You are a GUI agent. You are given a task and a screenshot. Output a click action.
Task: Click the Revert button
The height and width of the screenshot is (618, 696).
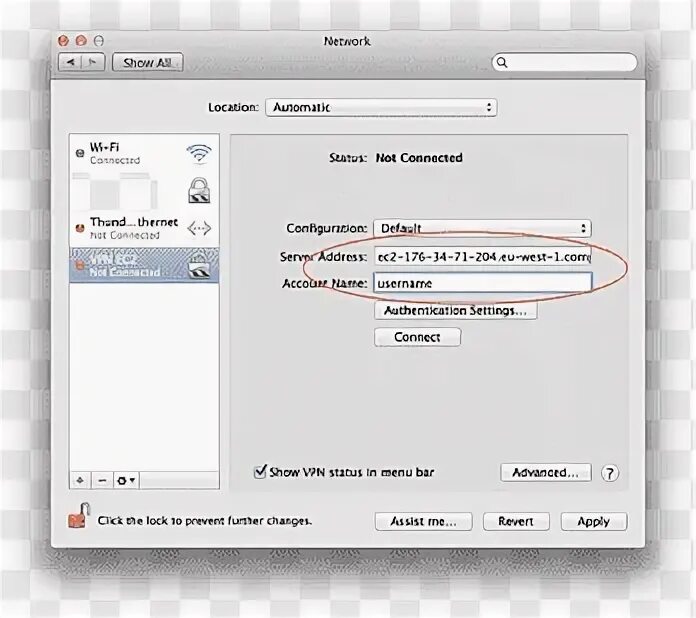click(x=516, y=521)
